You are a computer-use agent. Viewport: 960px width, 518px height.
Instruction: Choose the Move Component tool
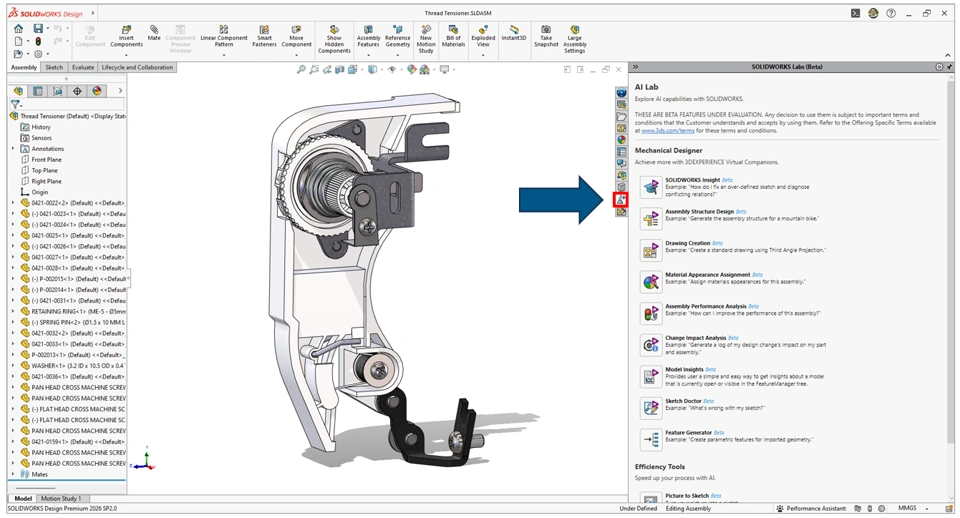pyautogui.click(x=296, y=36)
